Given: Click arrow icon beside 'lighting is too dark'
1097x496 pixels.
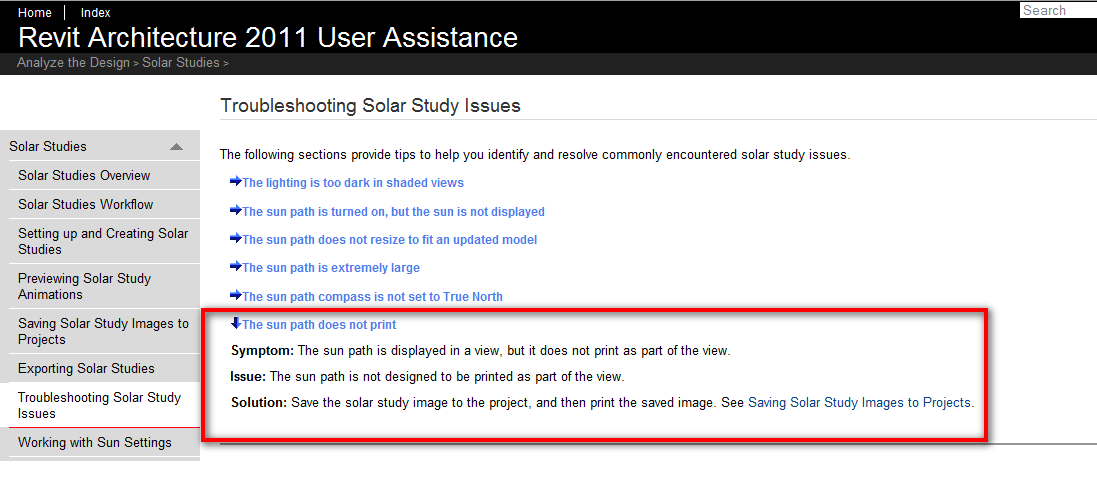Looking at the screenshot, I should (235, 182).
